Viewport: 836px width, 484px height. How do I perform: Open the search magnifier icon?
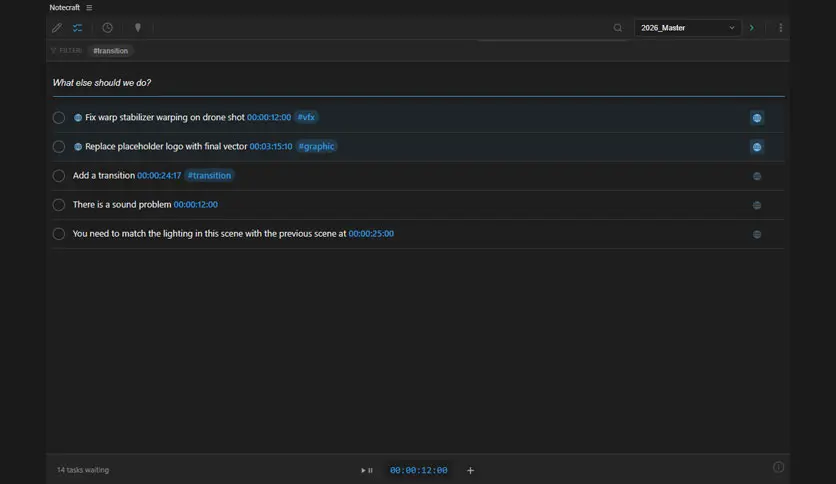617,28
